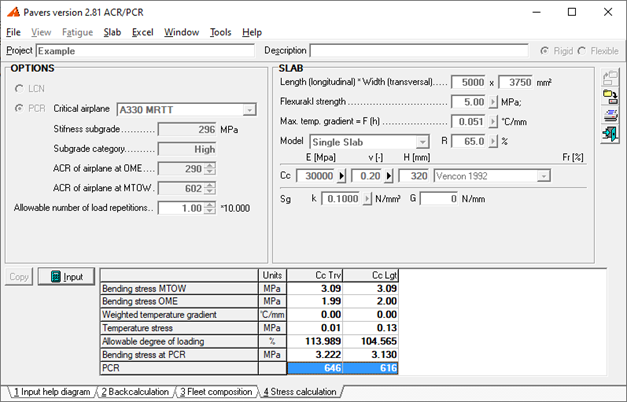Click the arrow button next to v value 0.20
The width and height of the screenshot is (627, 402).
[x=388, y=176]
